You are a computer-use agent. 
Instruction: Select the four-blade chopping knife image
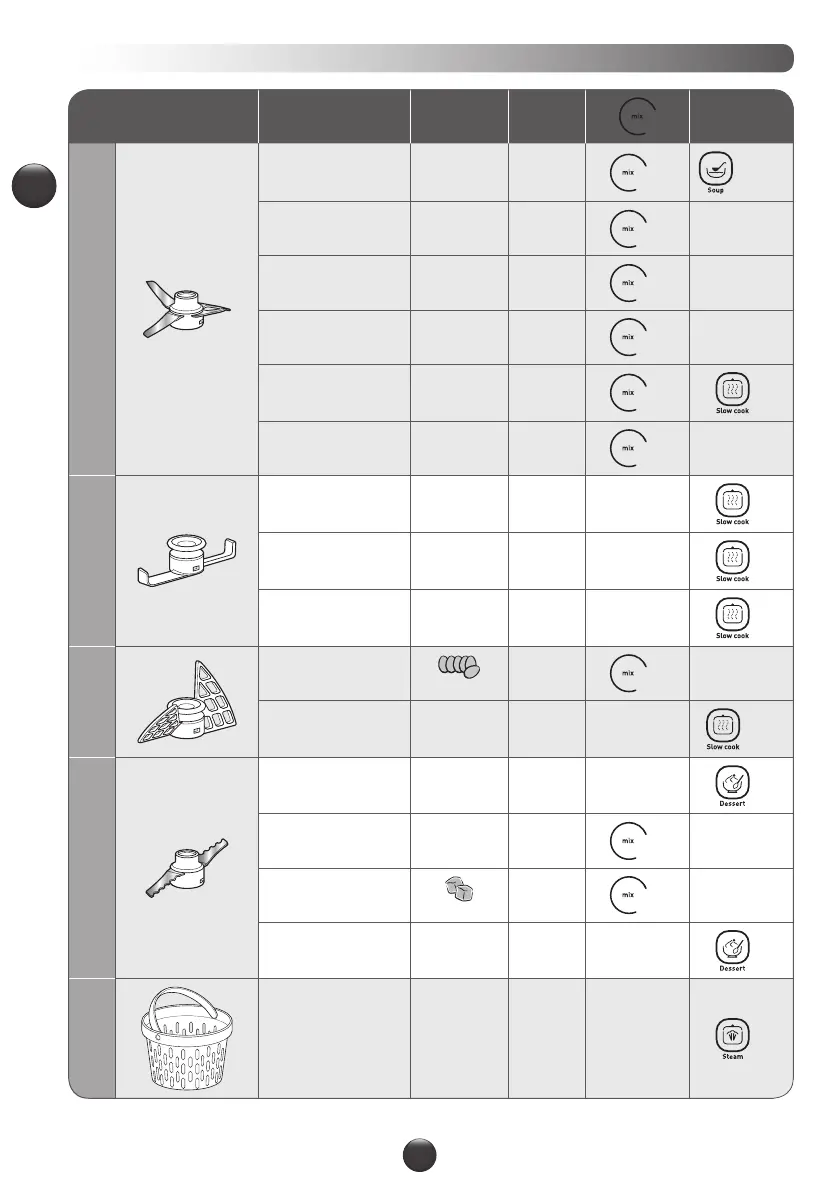click(x=187, y=311)
